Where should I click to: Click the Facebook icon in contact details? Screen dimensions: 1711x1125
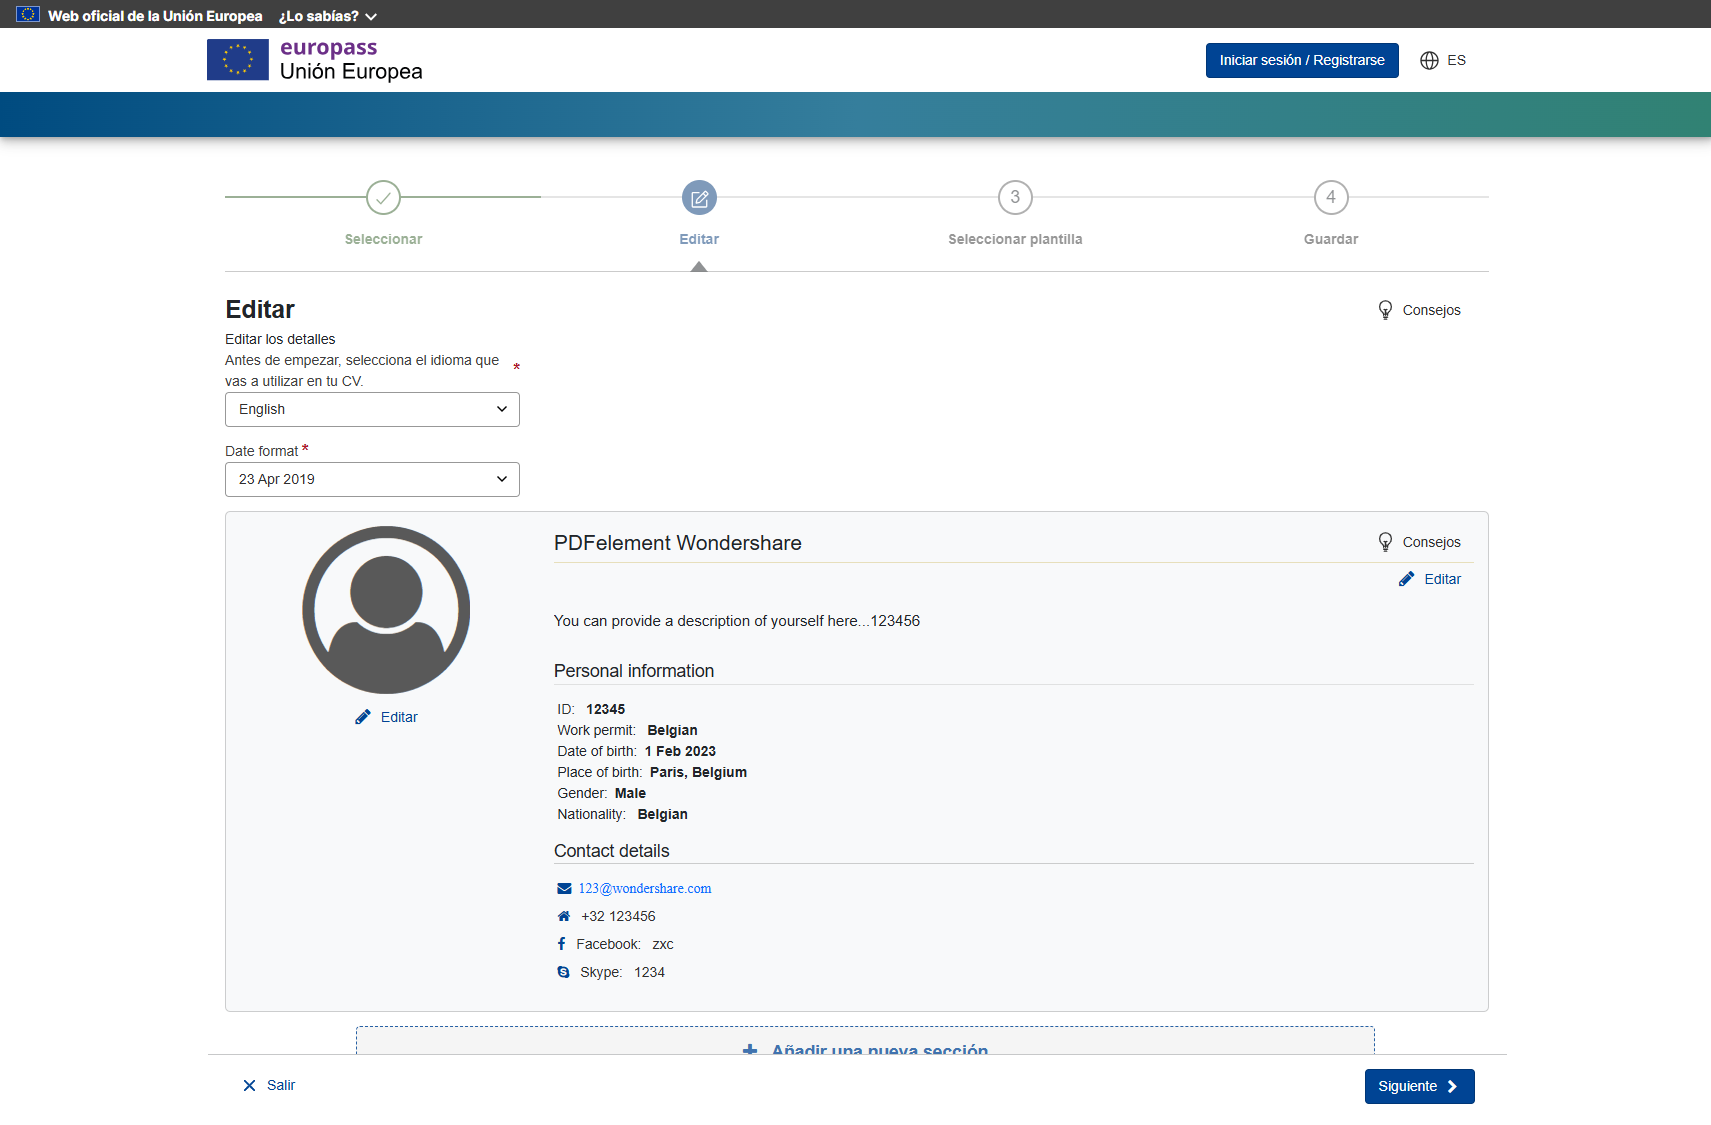coord(561,944)
